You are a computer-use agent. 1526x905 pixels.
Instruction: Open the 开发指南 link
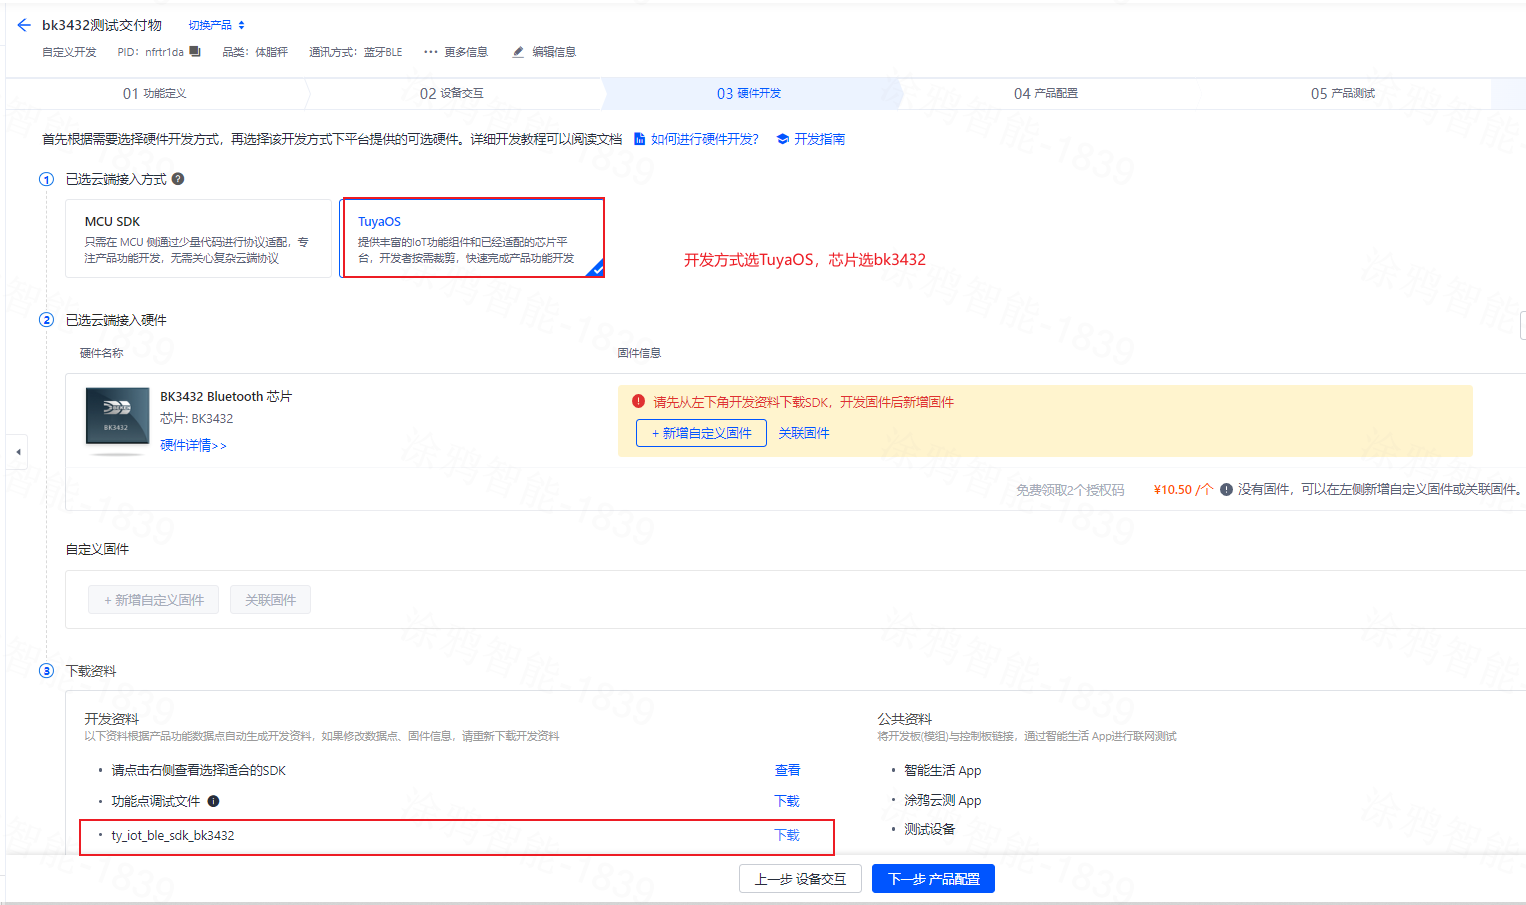(820, 139)
